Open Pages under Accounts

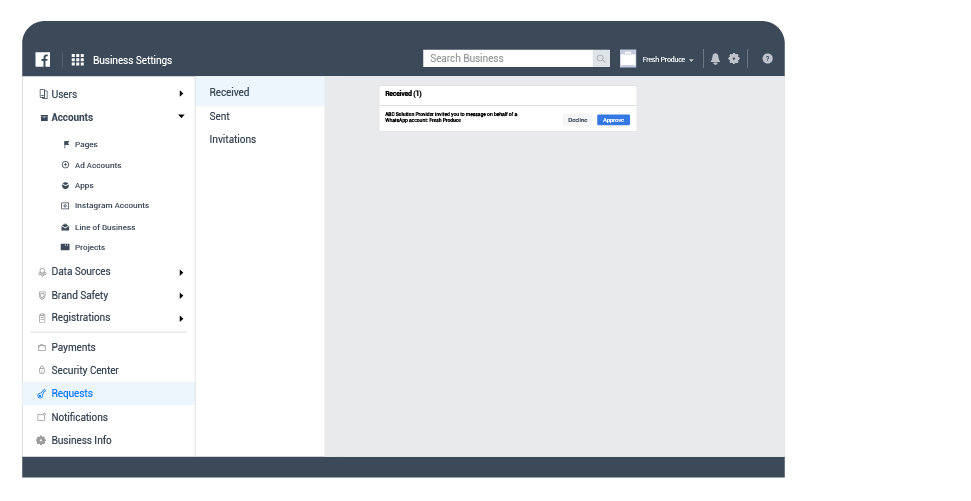(x=86, y=144)
